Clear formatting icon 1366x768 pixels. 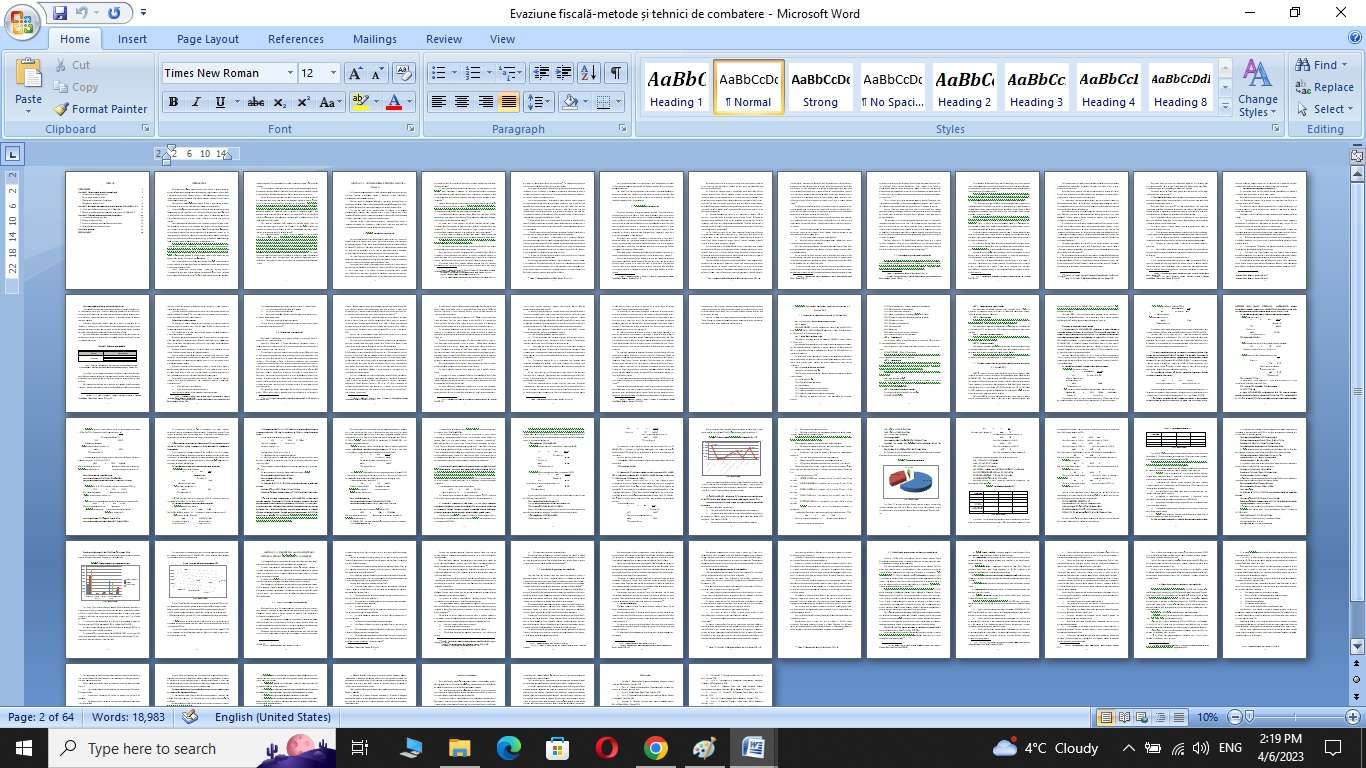pyautogui.click(x=404, y=73)
